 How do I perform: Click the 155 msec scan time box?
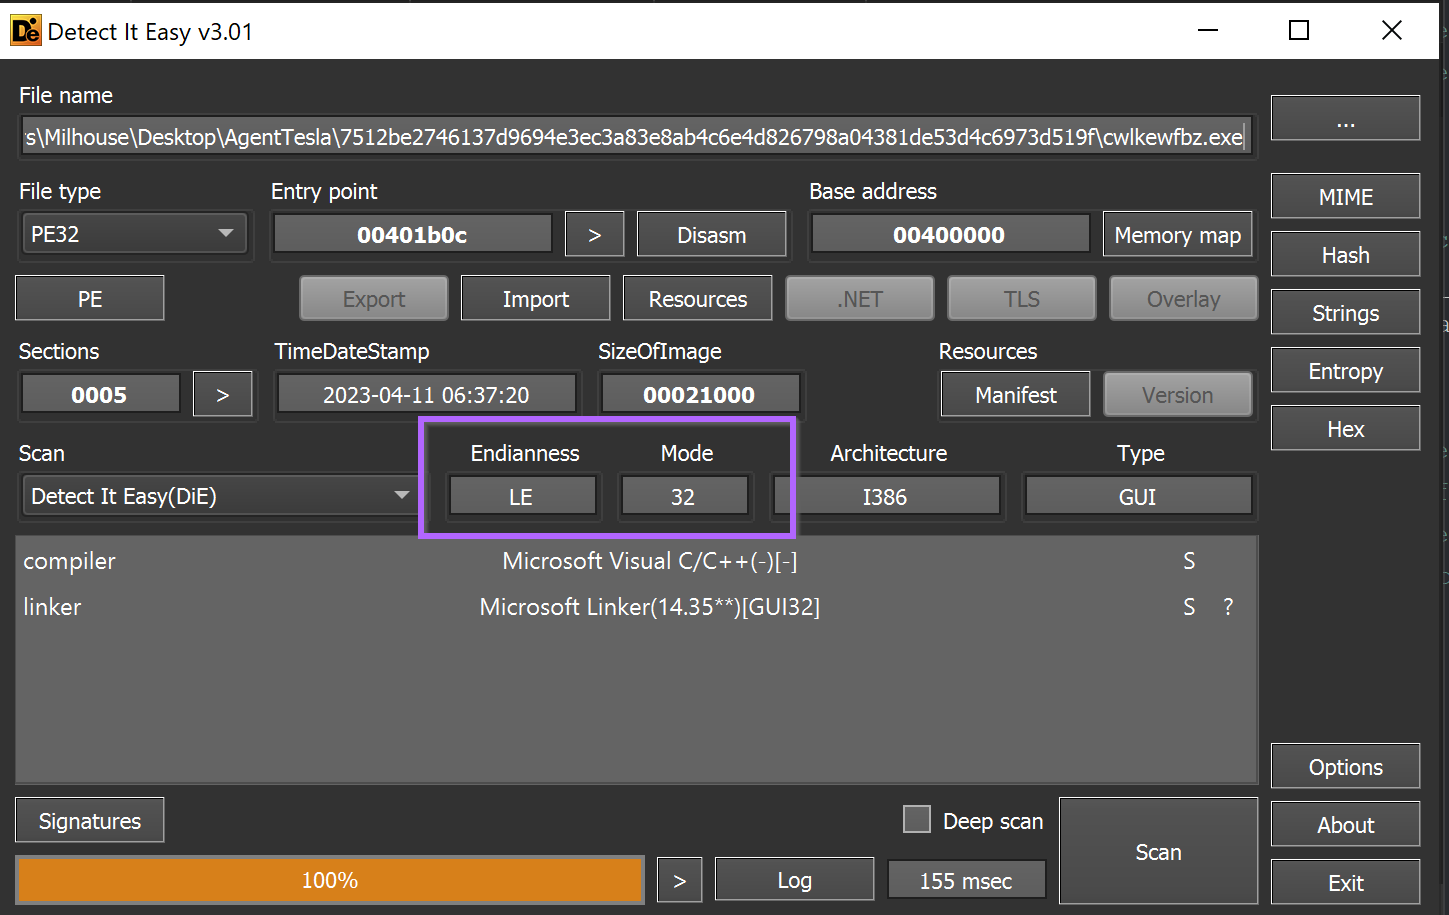(x=966, y=880)
